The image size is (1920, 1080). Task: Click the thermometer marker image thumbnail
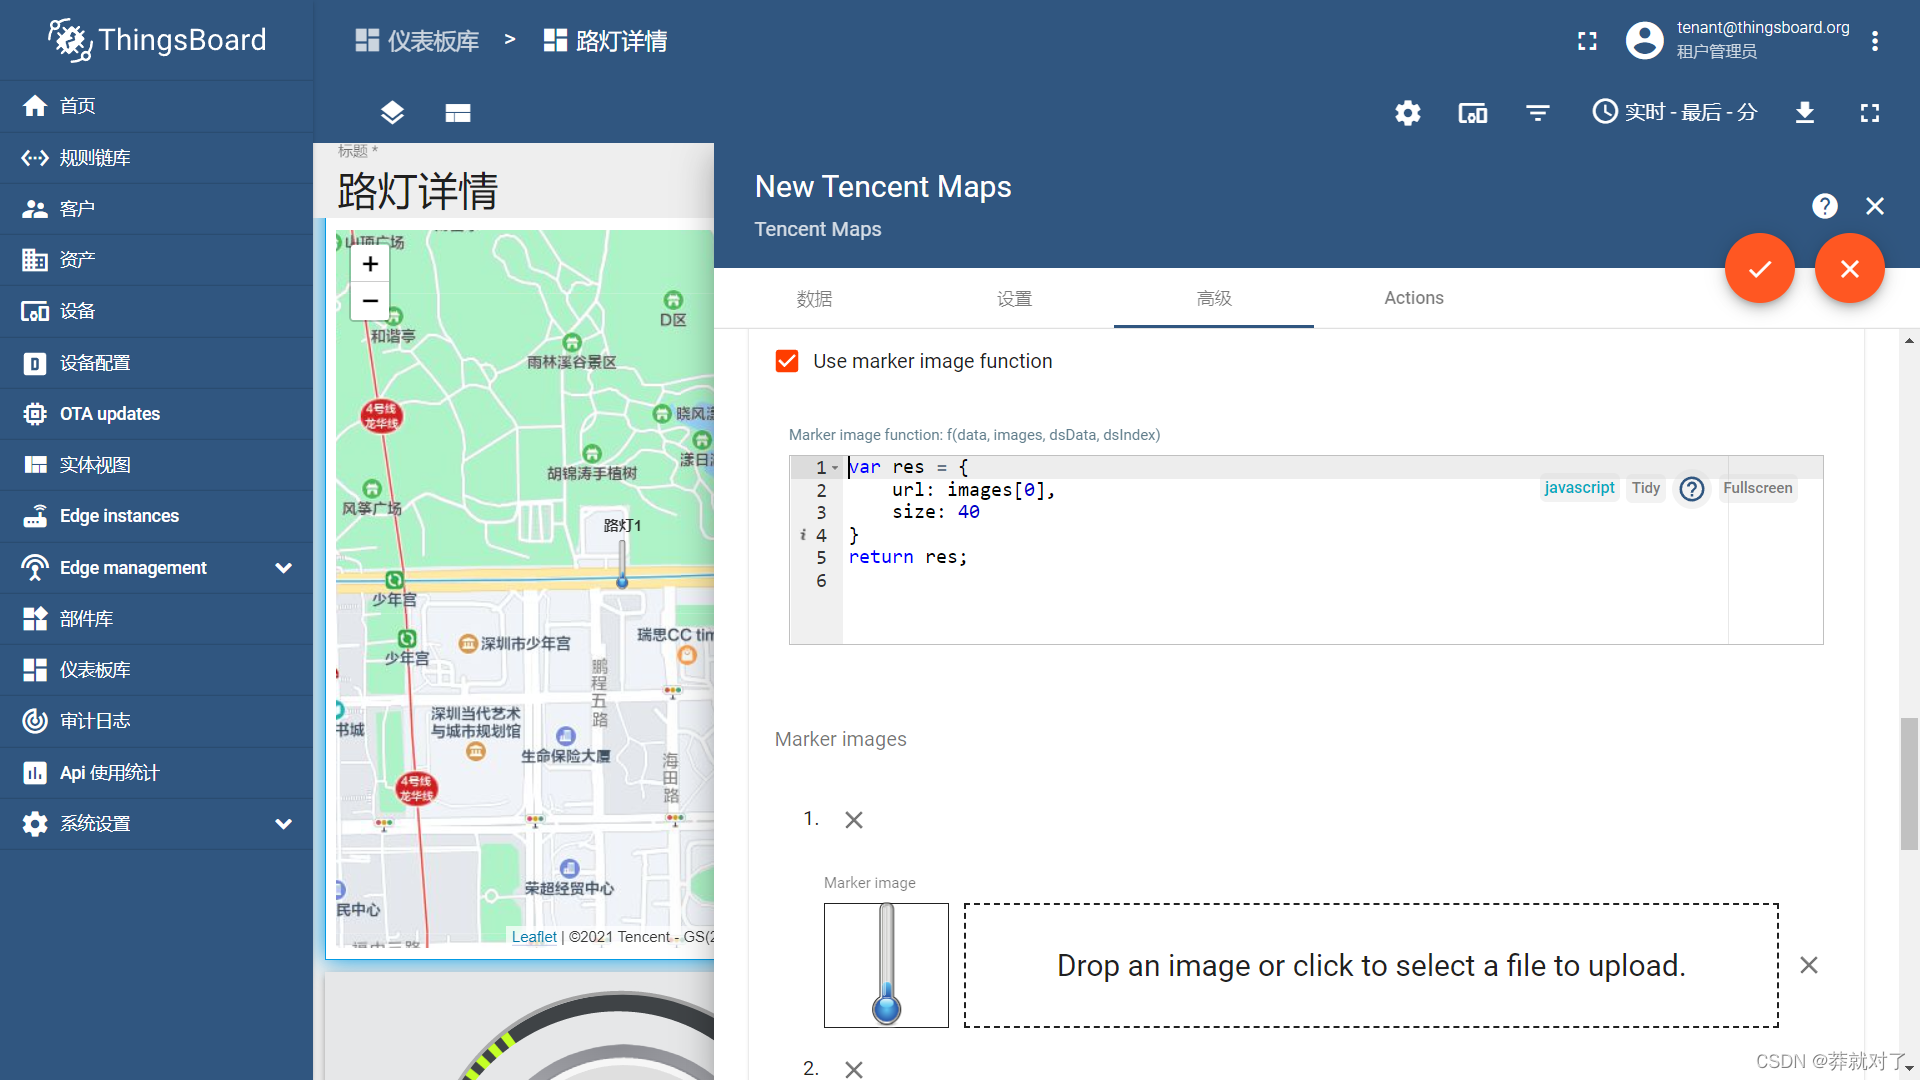[x=886, y=965]
